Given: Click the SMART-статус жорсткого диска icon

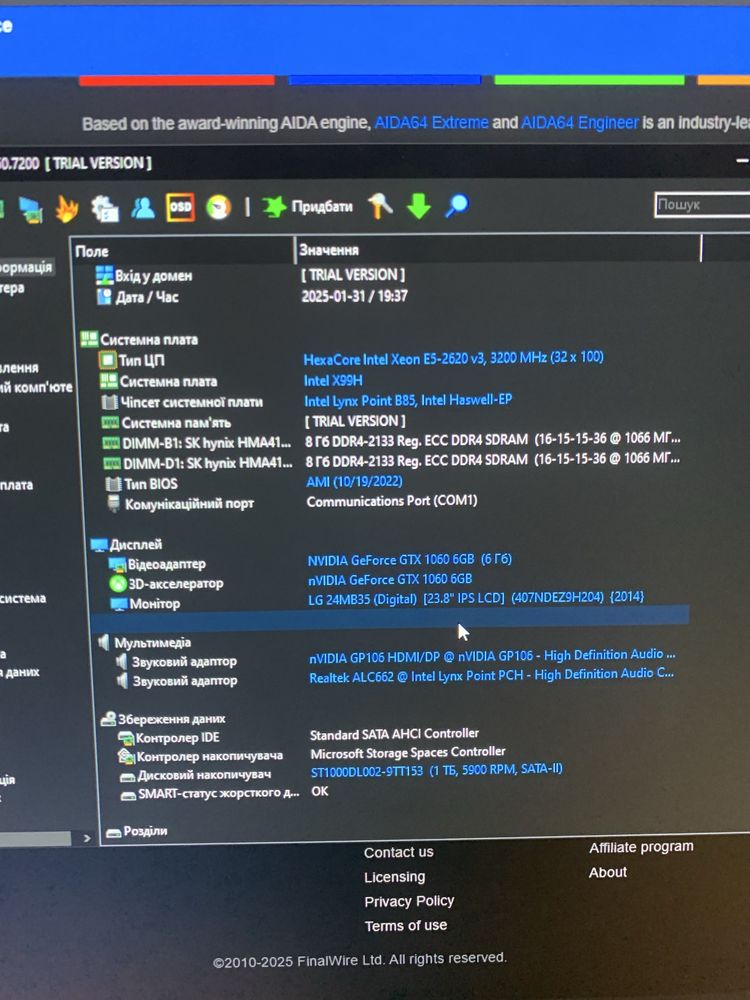Looking at the screenshot, I should tap(128, 795).
